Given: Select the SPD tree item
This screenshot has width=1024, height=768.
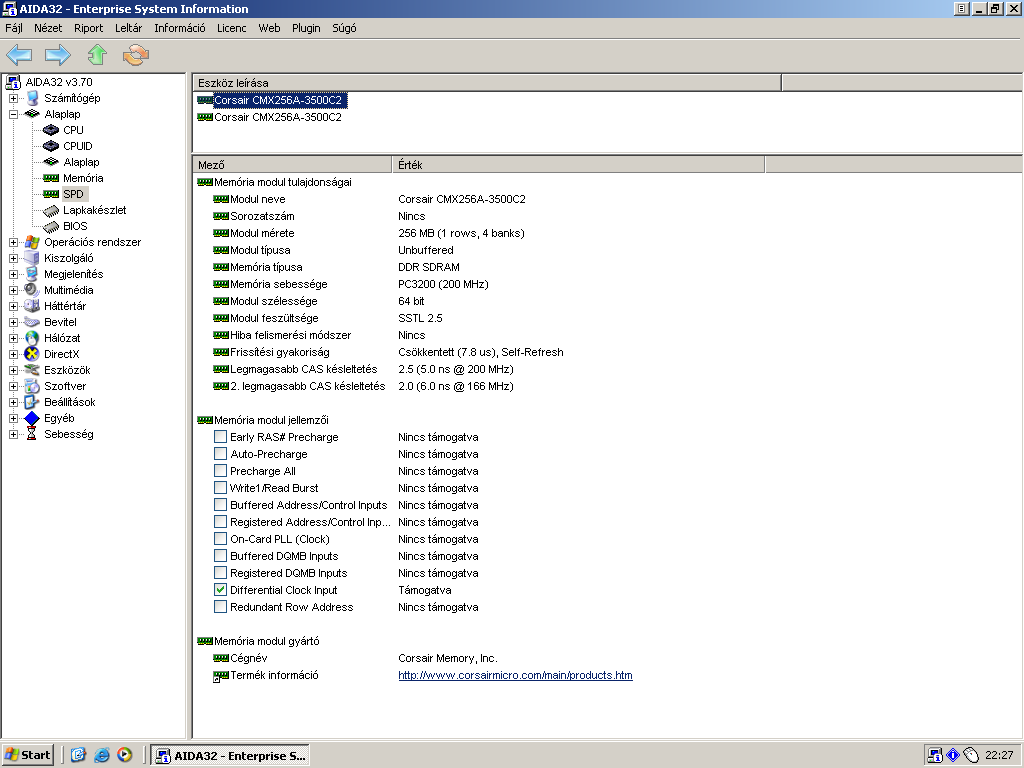Looking at the screenshot, I should [73, 194].
